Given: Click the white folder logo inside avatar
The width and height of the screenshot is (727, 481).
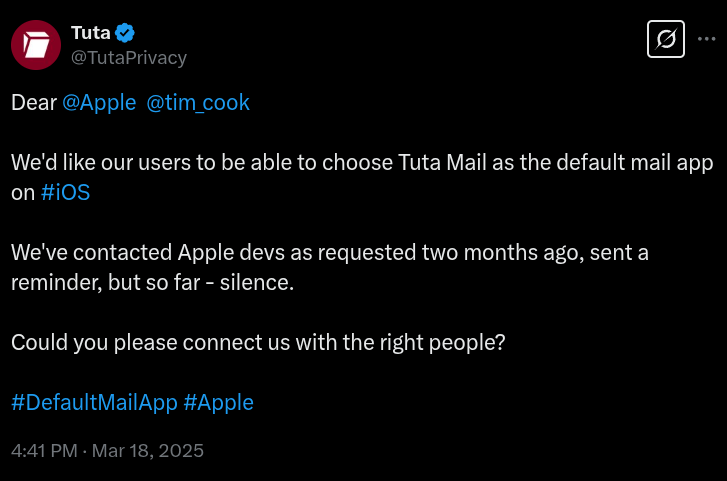Looking at the screenshot, I should click(36, 45).
